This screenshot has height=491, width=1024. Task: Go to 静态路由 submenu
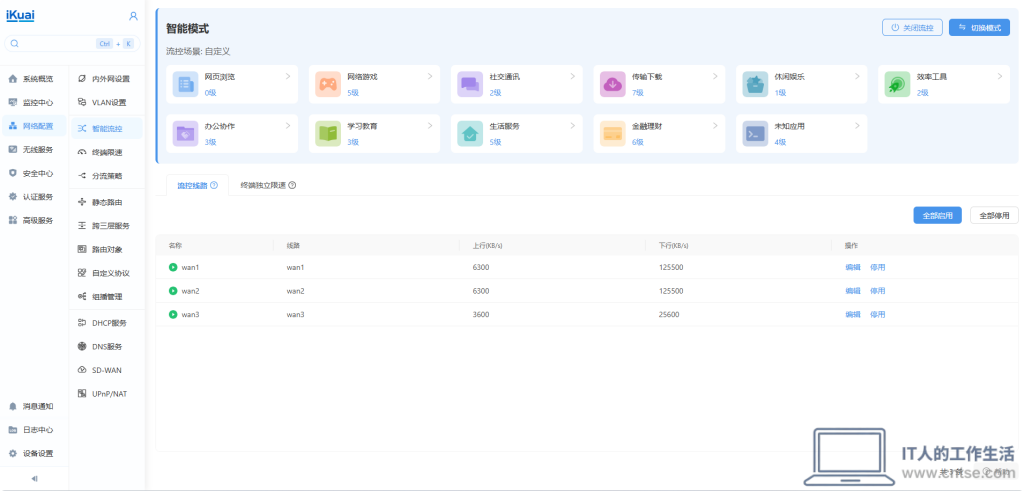click(x=107, y=202)
